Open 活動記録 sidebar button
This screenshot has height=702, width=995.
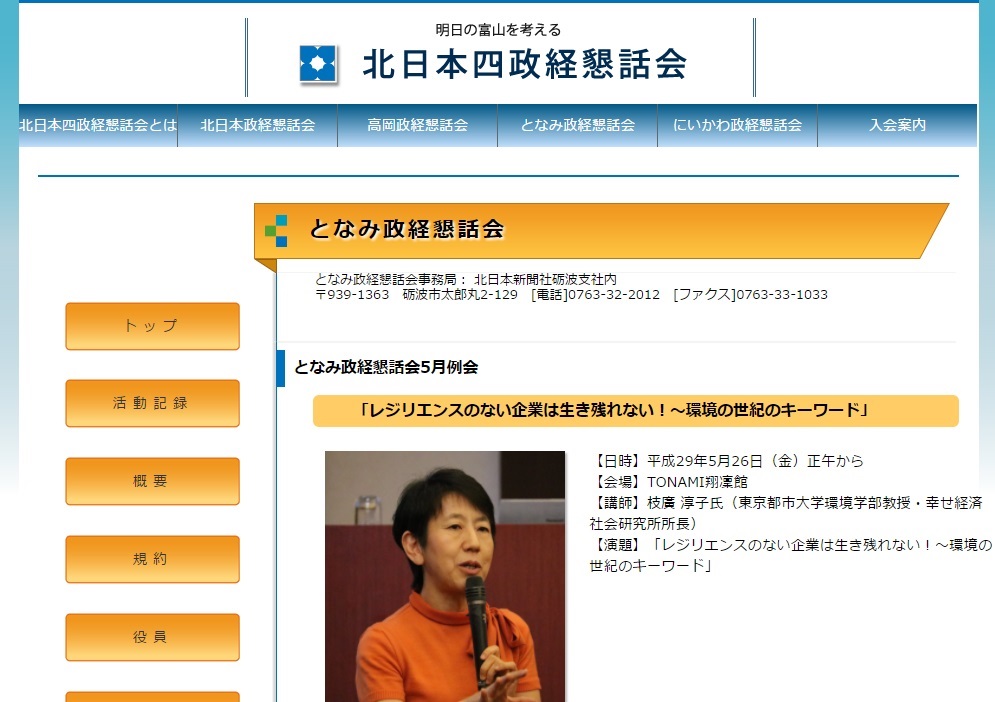click(x=152, y=404)
